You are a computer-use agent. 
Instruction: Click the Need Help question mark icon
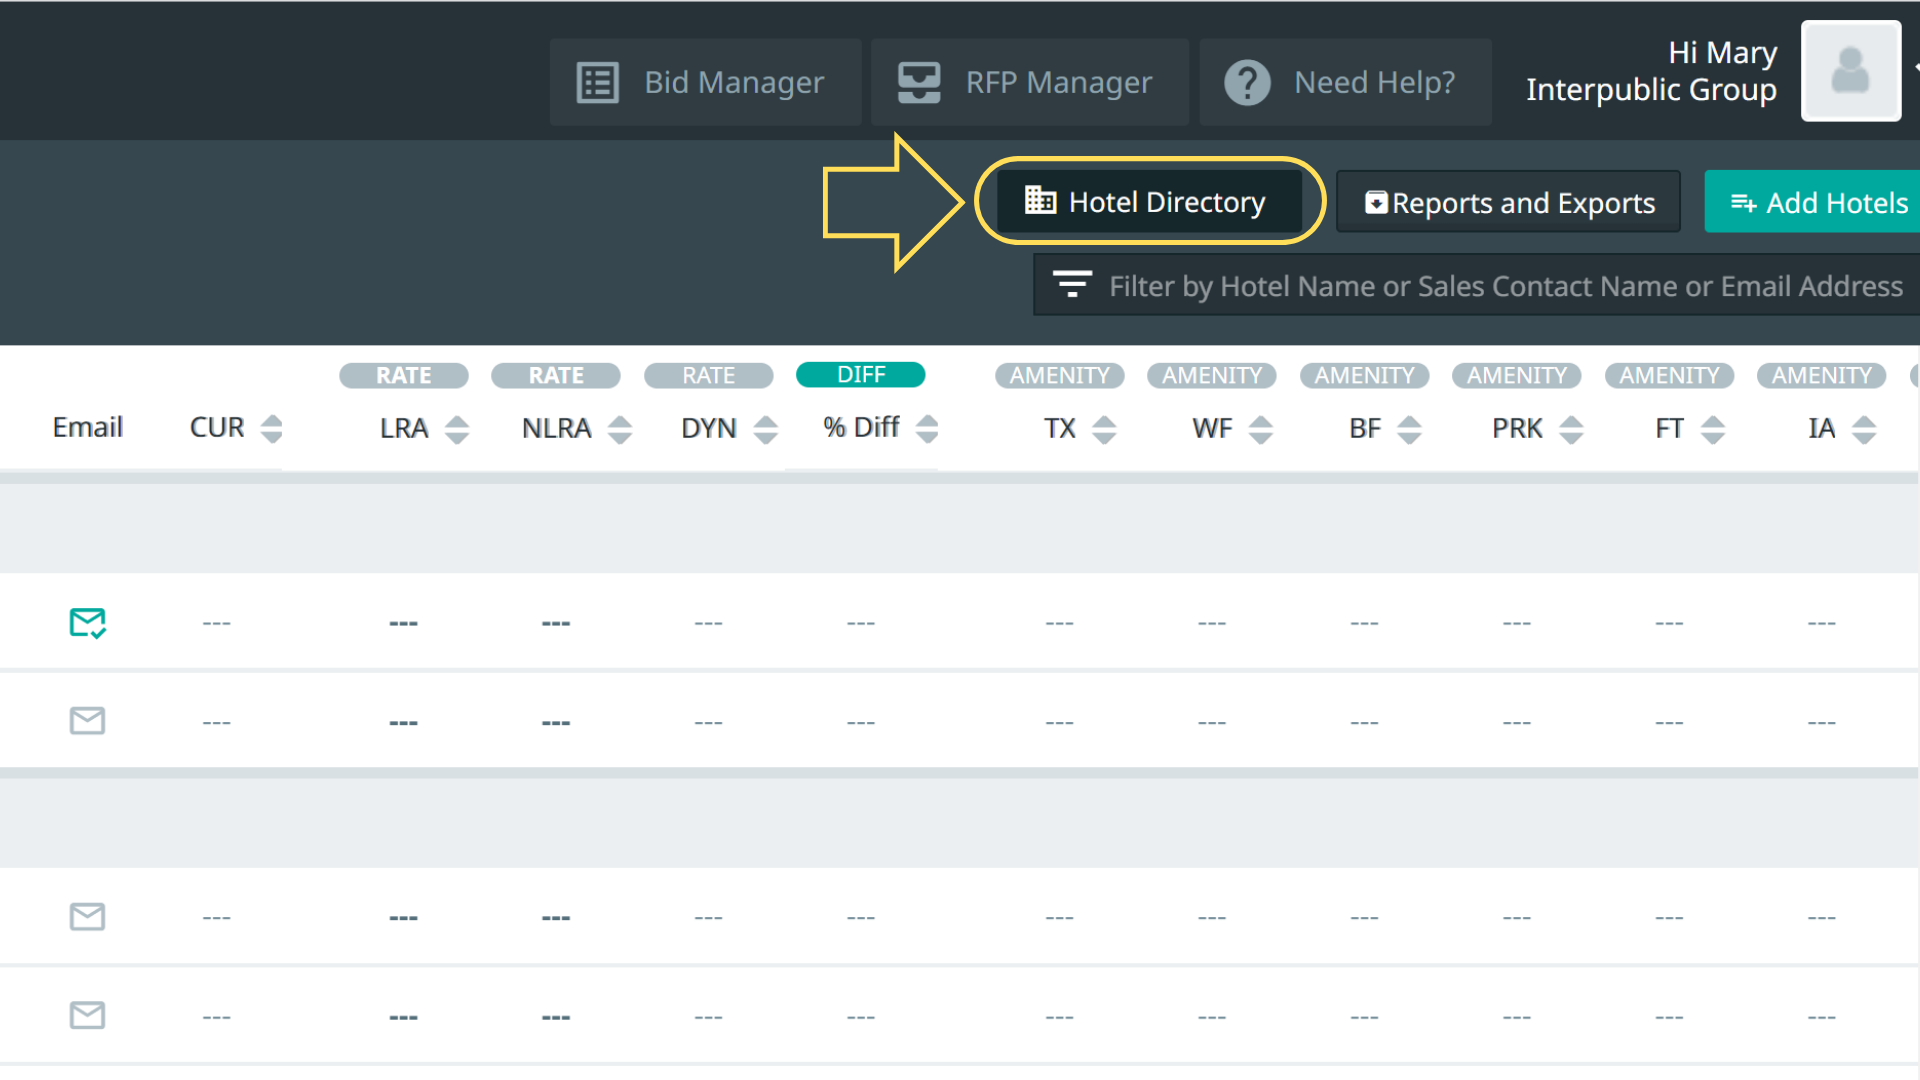tap(1247, 83)
